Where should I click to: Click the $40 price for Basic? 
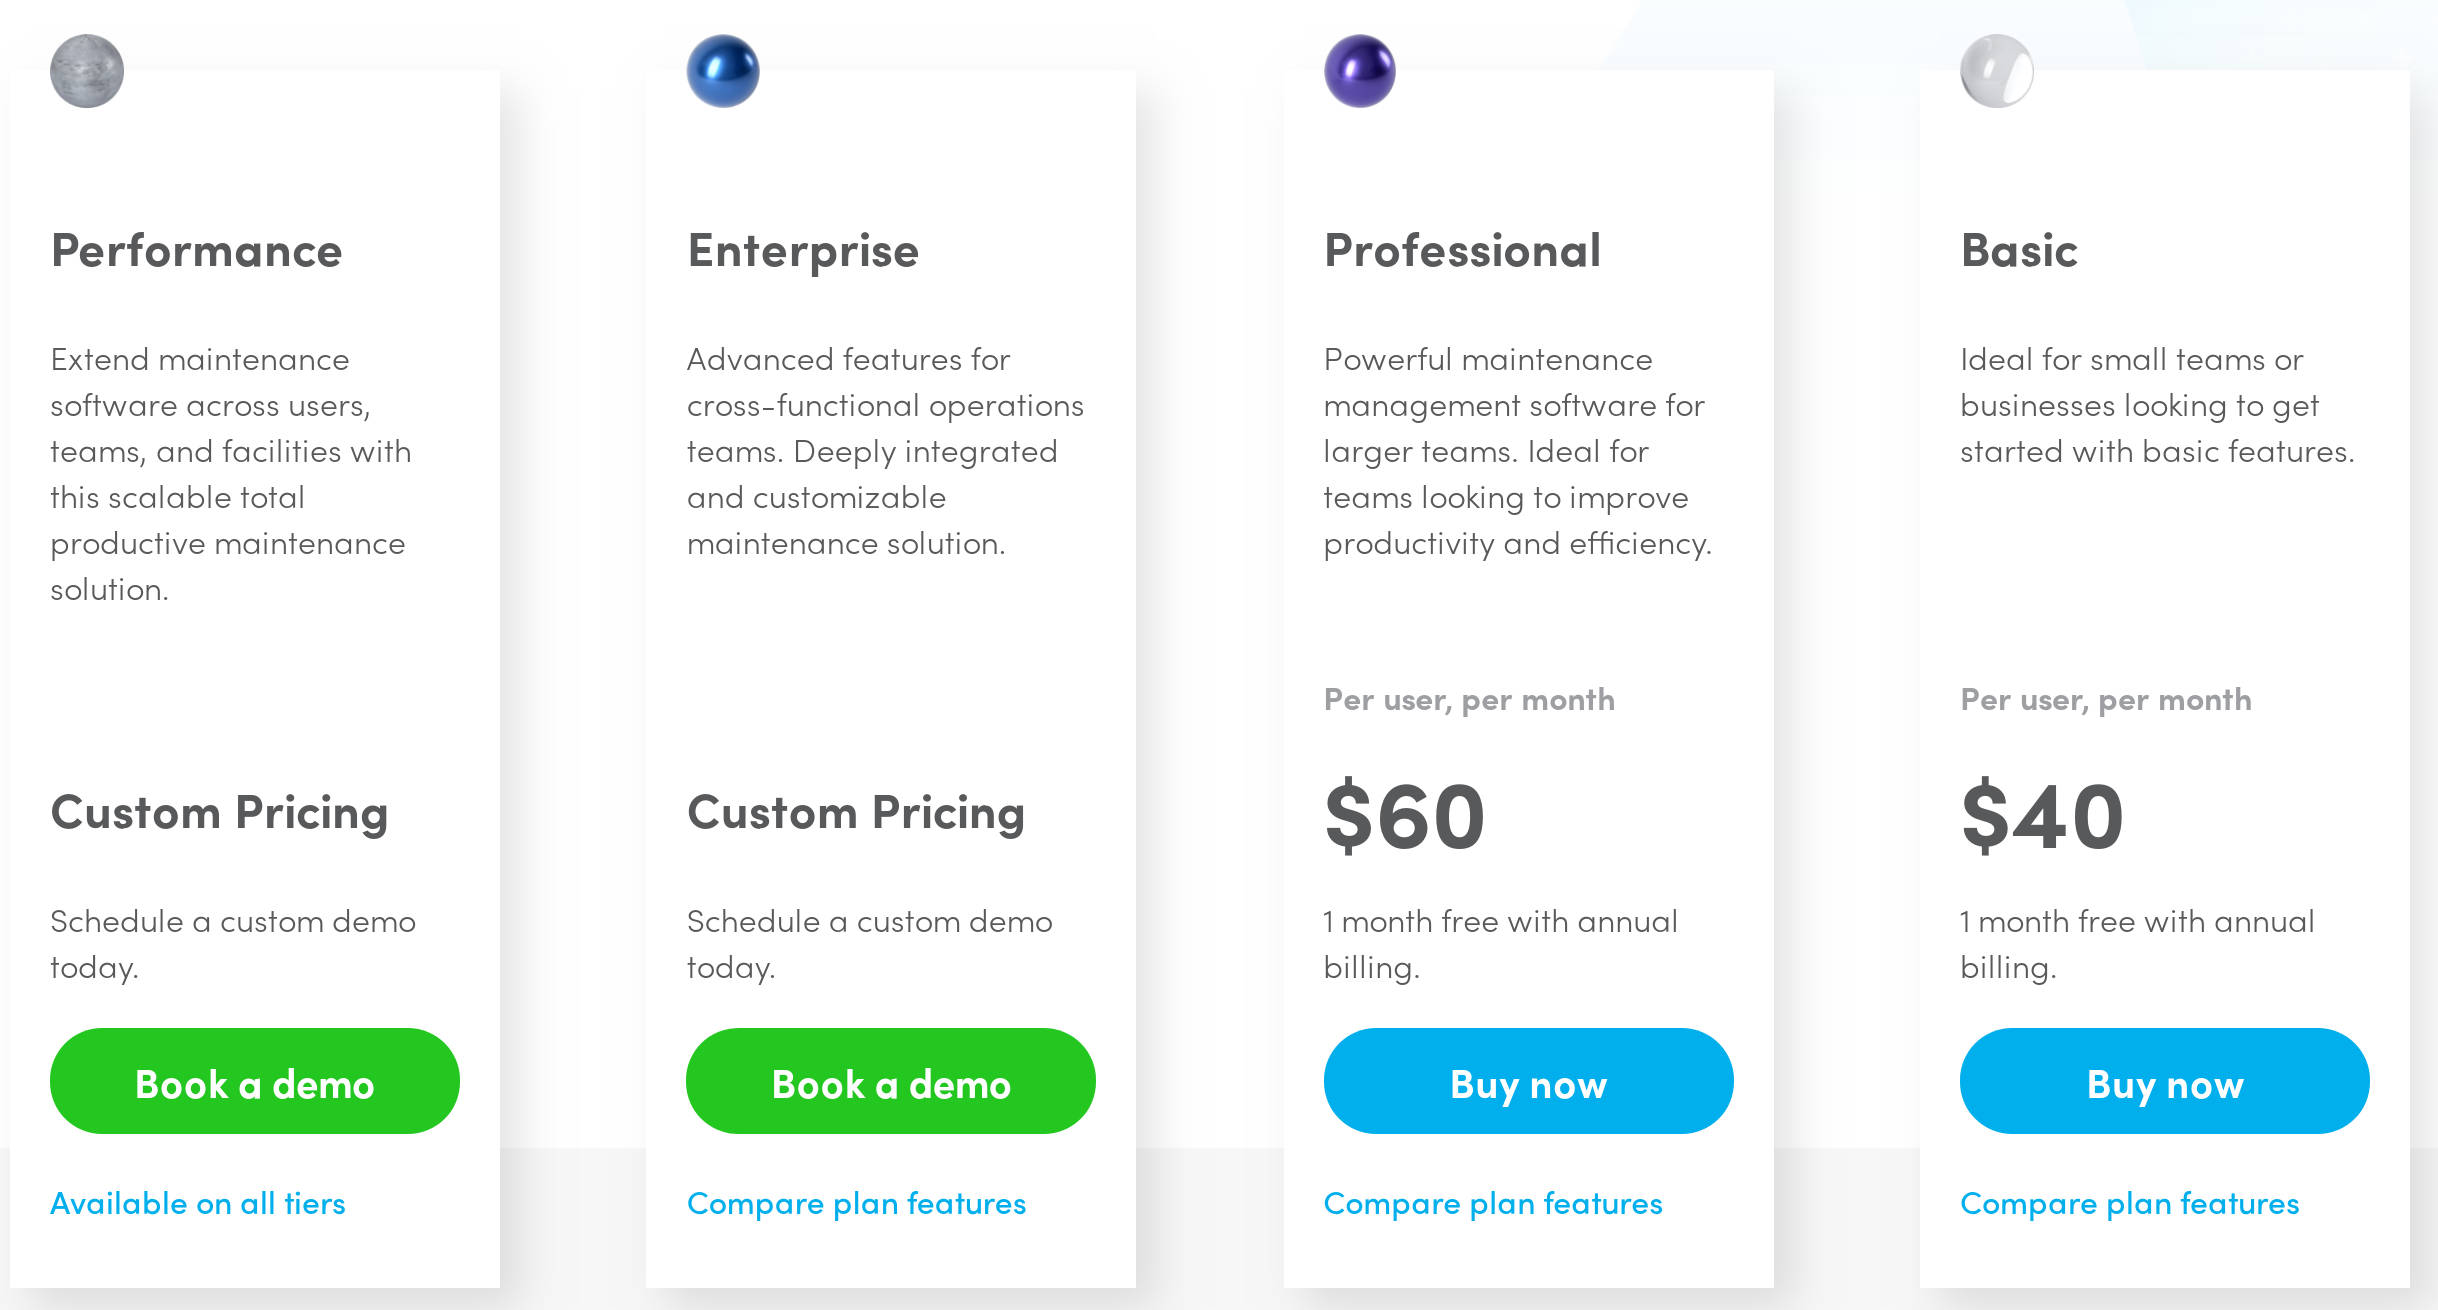(x=2040, y=816)
